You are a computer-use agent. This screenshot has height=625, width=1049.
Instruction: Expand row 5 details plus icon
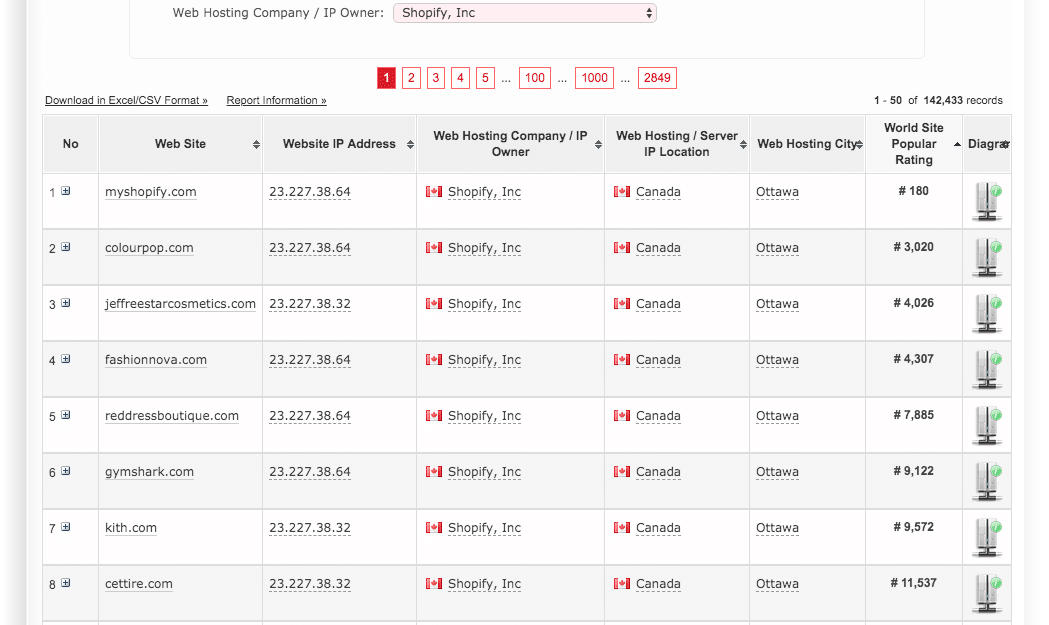(x=66, y=415)
